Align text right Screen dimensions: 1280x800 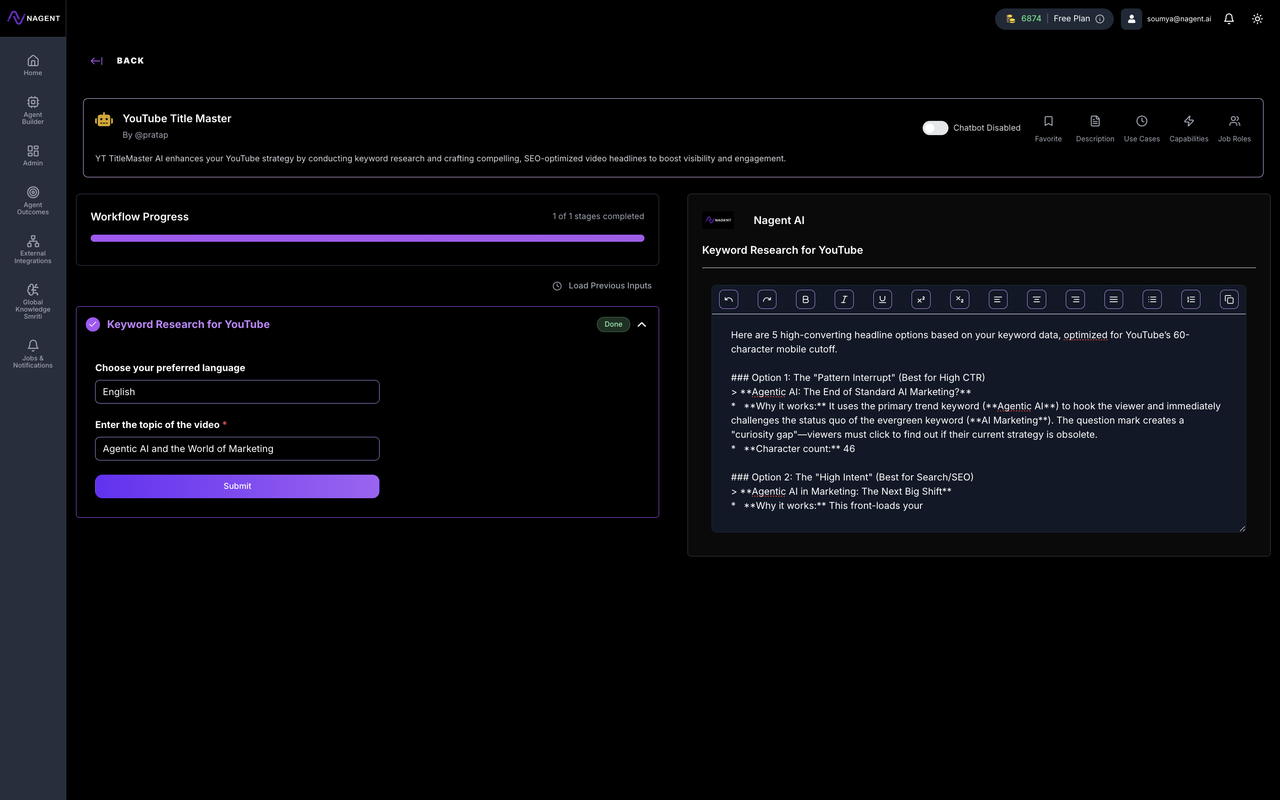click(x=1075, y=299)
